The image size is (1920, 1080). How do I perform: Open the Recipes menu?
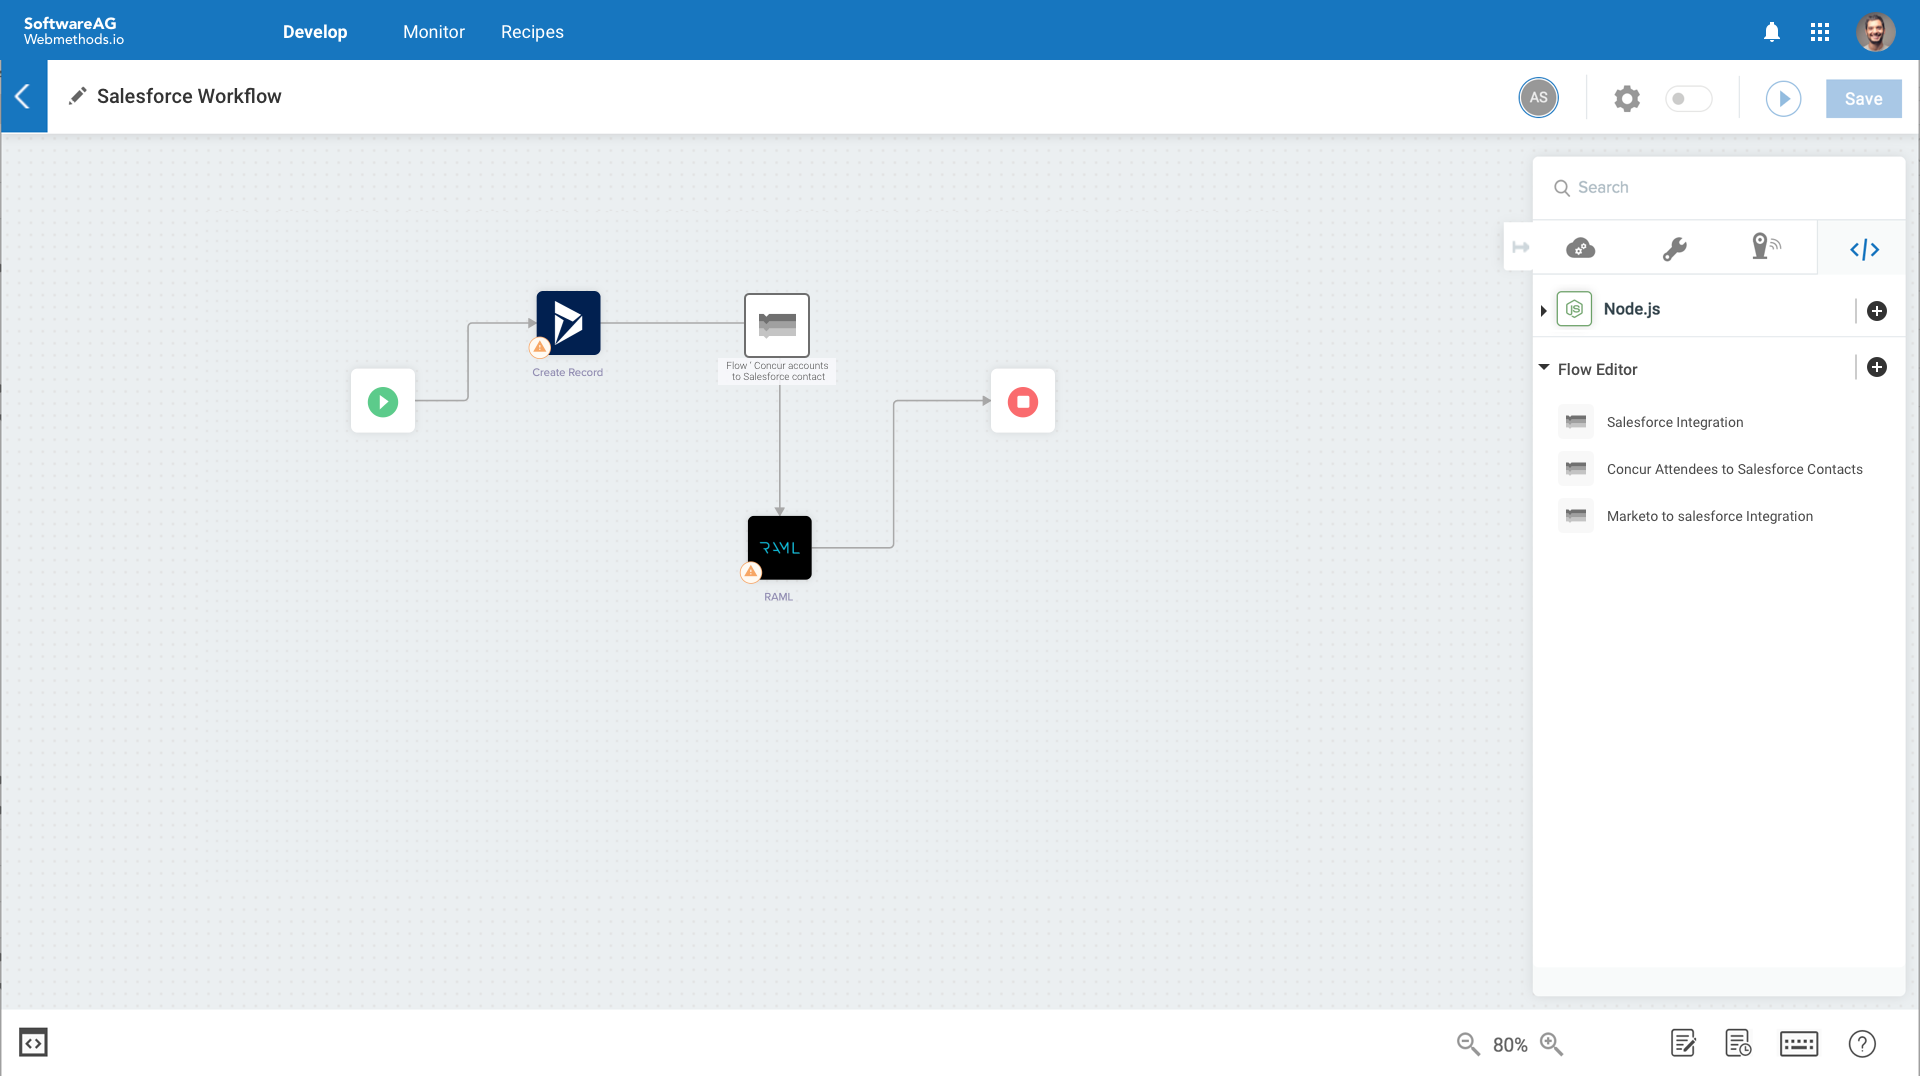(532, 32)
